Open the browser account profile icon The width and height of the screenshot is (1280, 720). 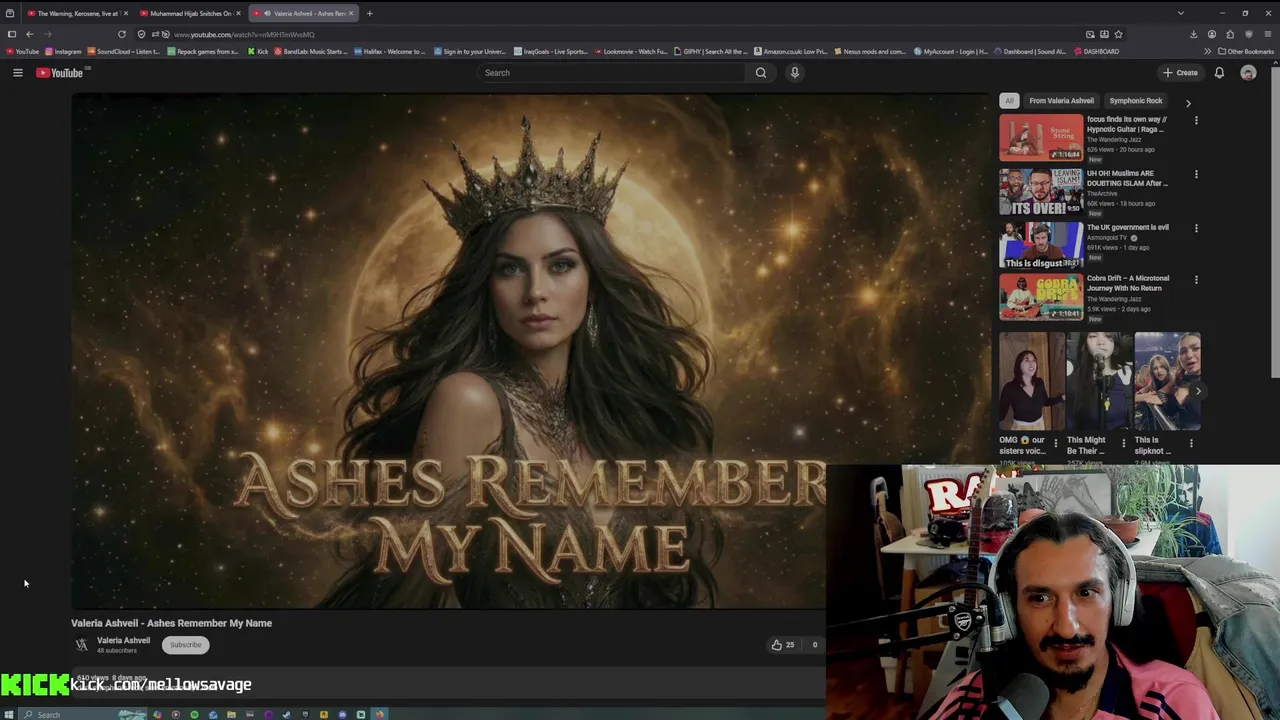pos(1212,34)
